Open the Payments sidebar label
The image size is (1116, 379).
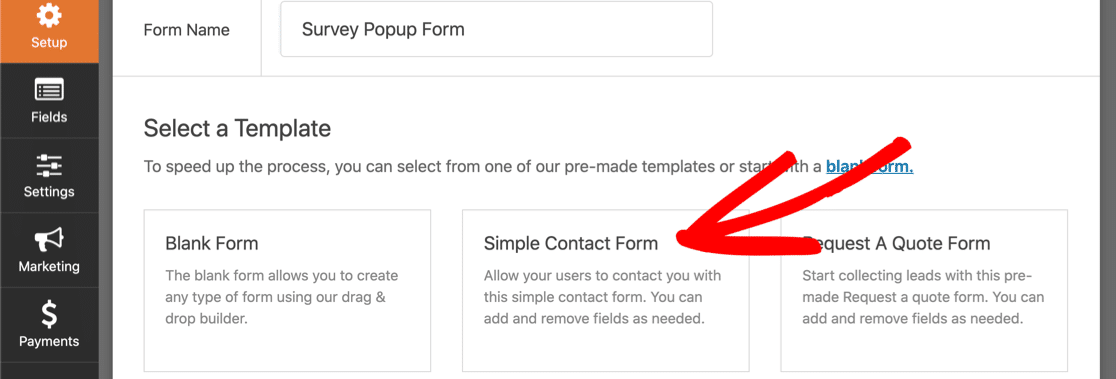coord(49,342)
